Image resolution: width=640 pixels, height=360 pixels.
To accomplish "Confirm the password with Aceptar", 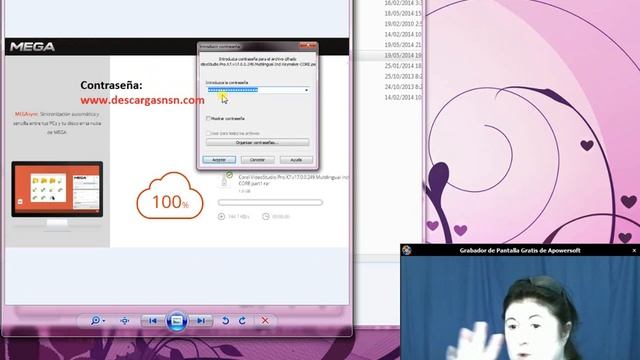I will coord(219,160).
